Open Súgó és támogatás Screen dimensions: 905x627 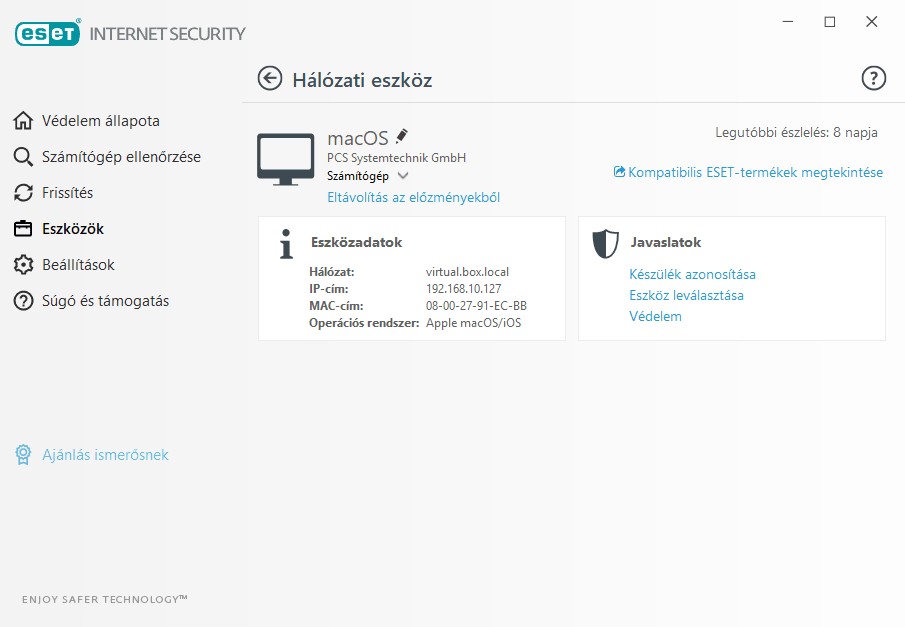pos(106,301)
